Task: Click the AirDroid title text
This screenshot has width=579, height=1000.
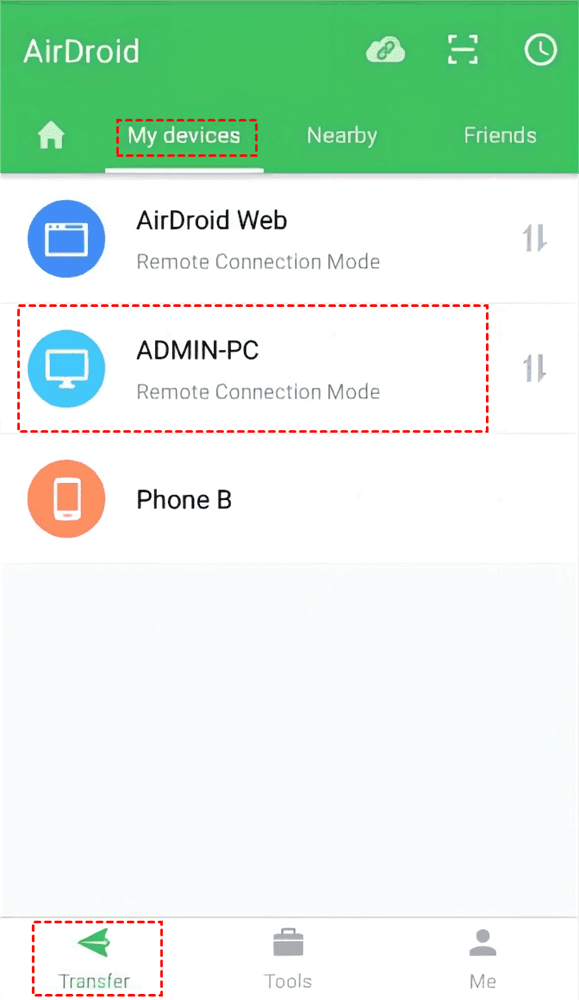Action: (x=81, y=51)
